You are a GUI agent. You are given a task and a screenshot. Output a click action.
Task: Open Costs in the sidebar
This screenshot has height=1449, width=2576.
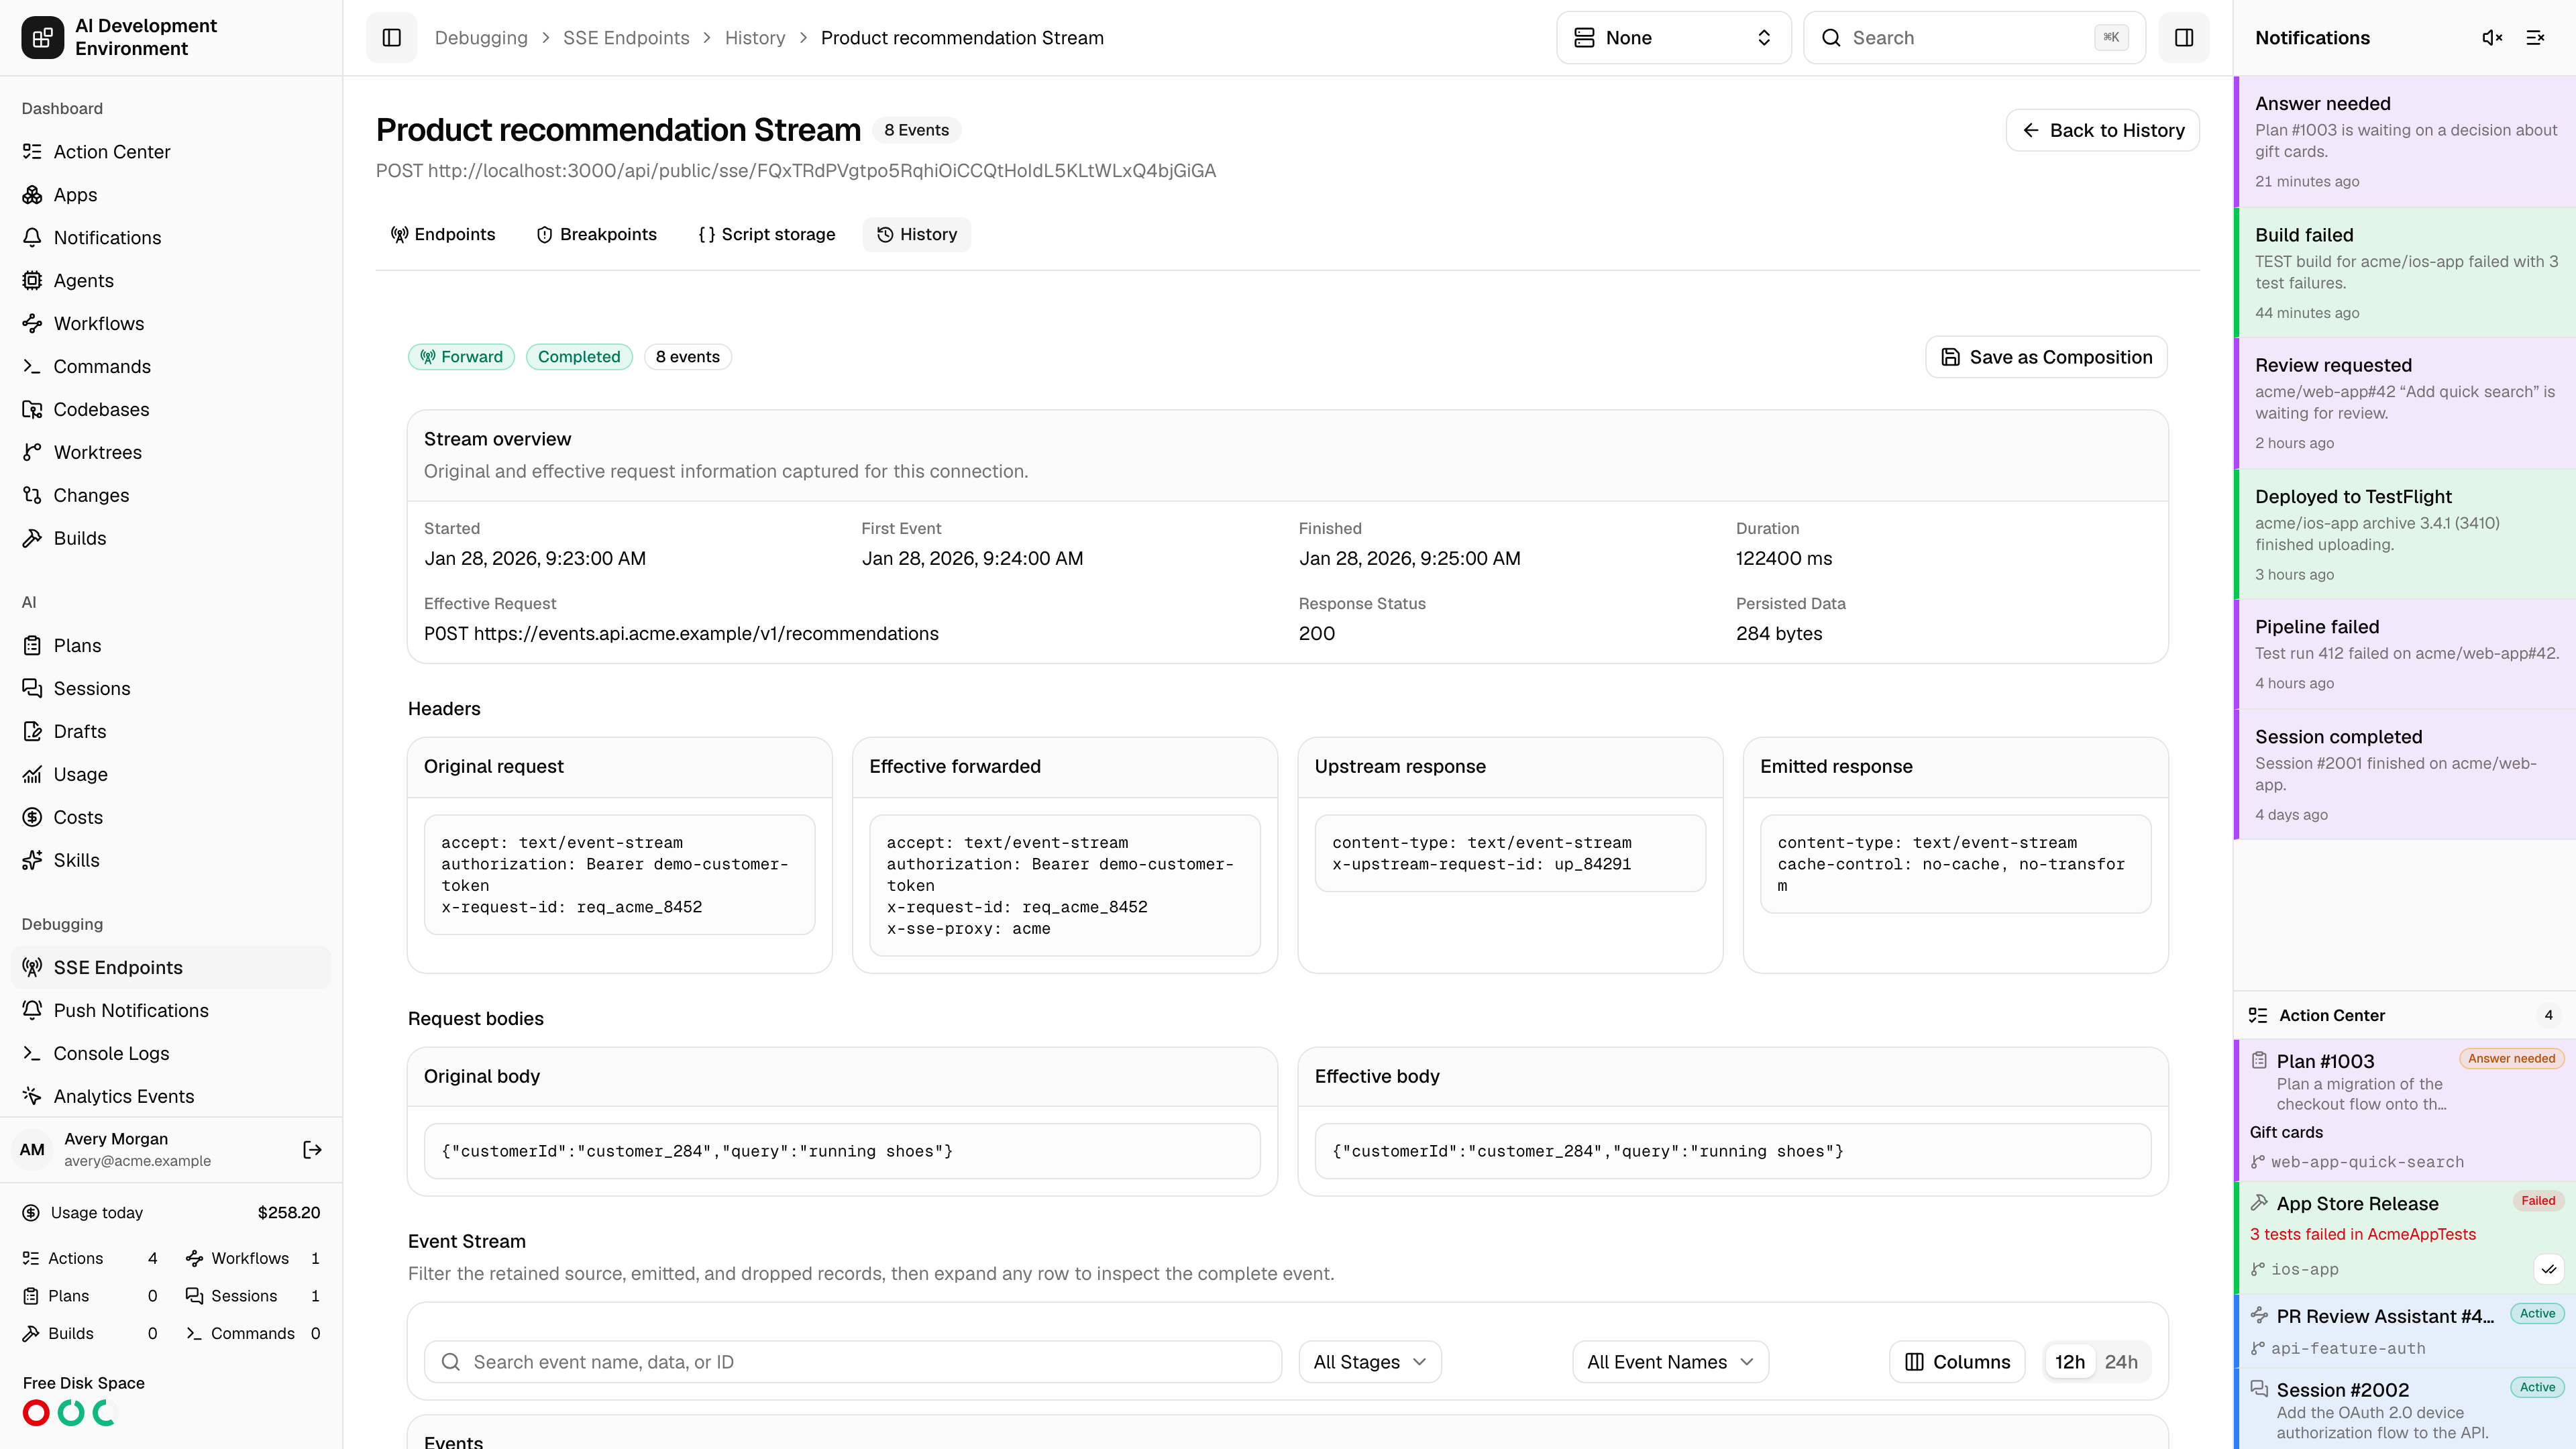171,818
